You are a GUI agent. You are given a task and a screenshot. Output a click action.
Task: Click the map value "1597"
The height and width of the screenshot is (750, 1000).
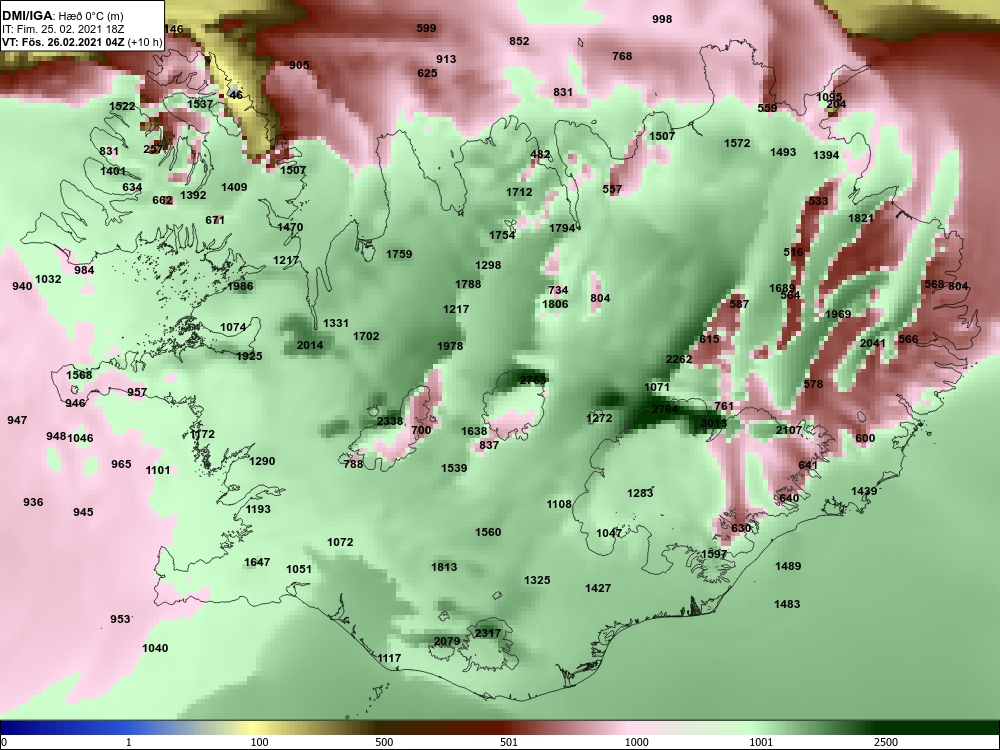(x=714, y=554)
